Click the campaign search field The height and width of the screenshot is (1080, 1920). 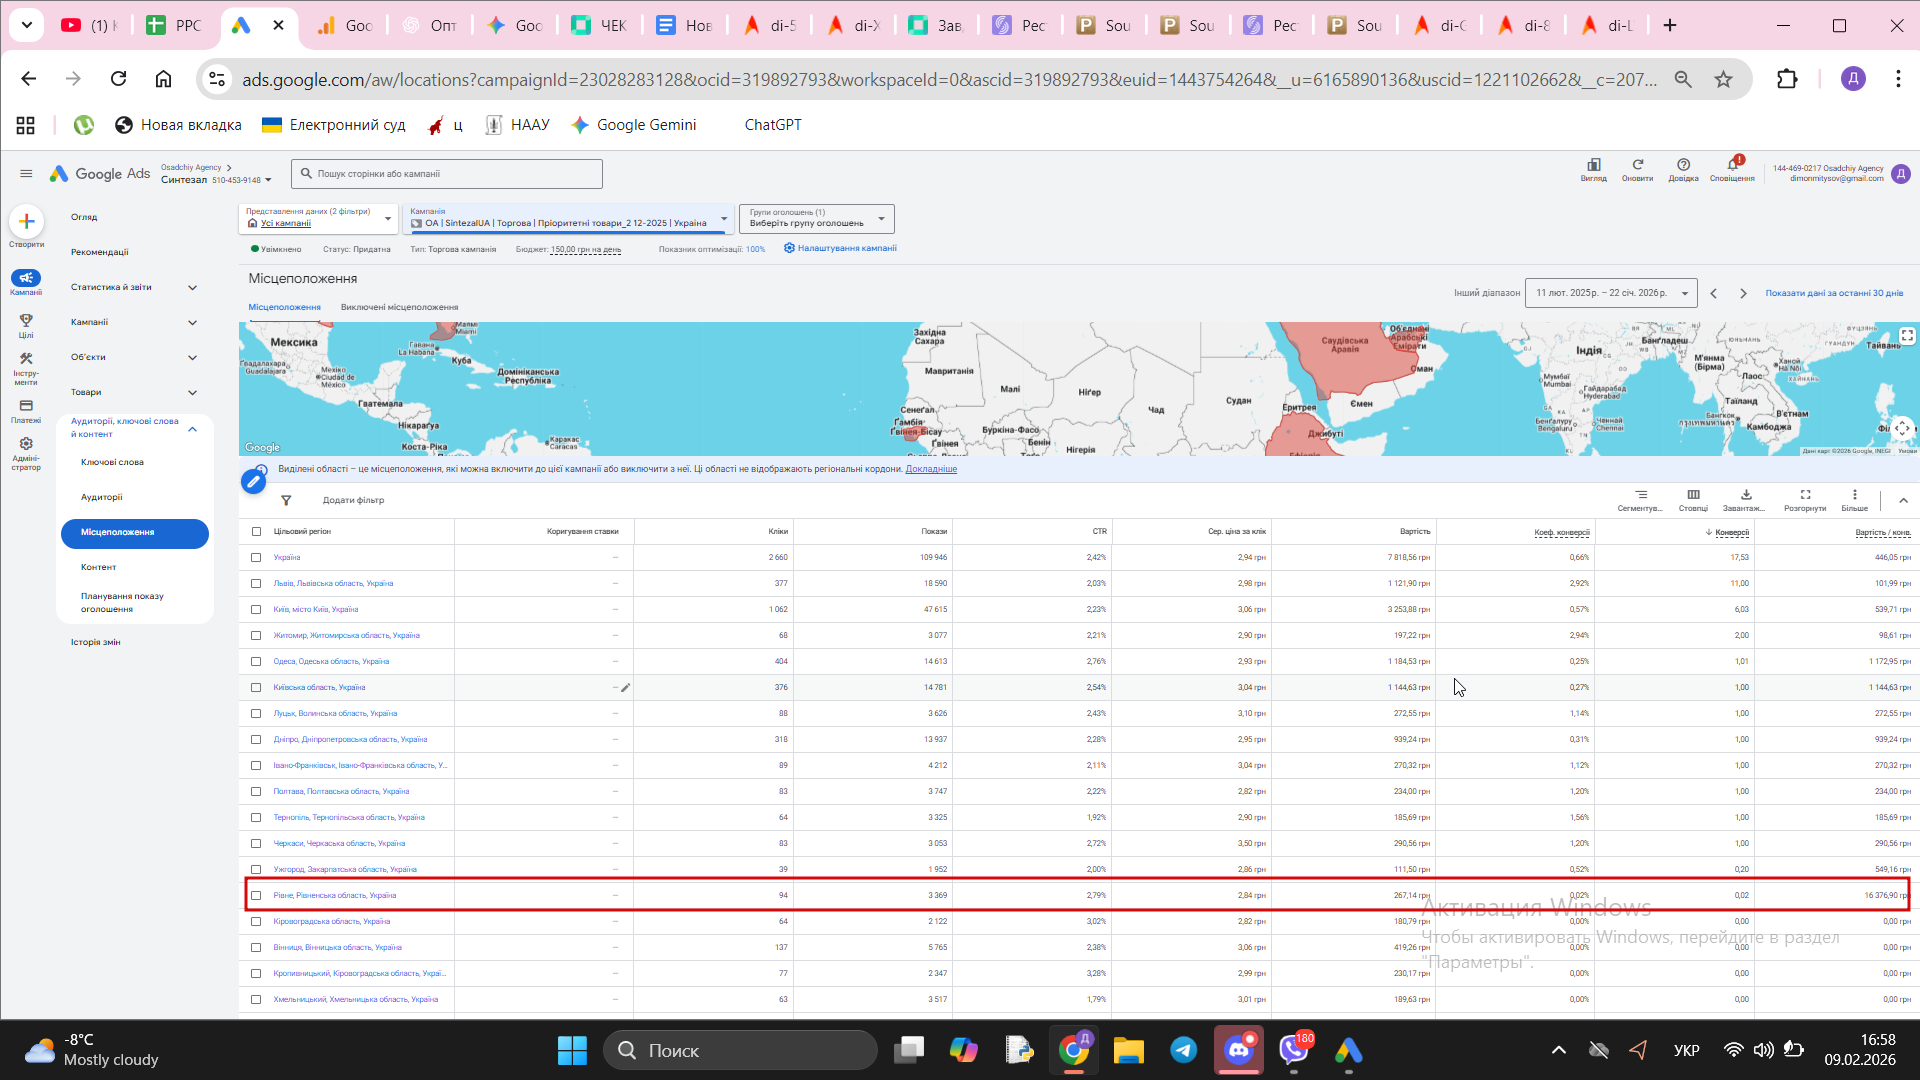(x=447, y=174)
